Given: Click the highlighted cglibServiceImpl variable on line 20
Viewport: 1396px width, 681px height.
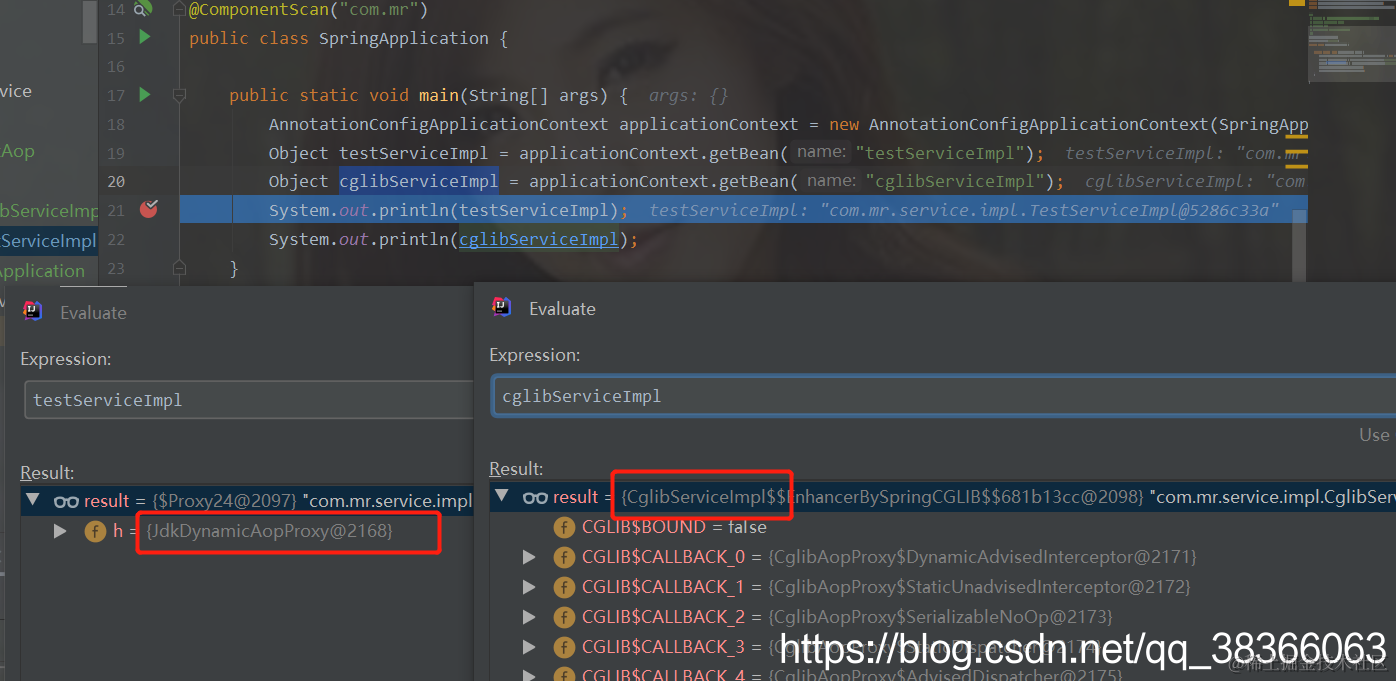Looking at the screenshot, I should [419, 181].
